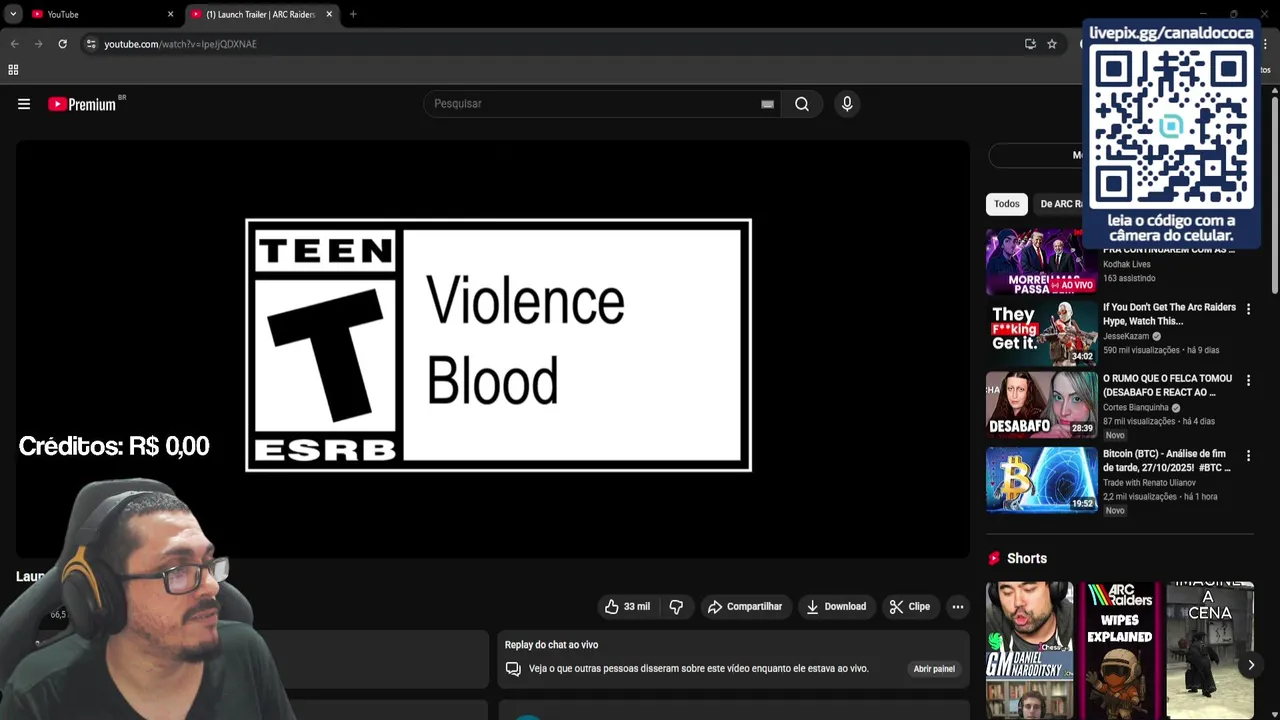This screenshot has width=1280, height=720.
Task: Click the install app icon in address bar
Action: [x=1030, y=44]
